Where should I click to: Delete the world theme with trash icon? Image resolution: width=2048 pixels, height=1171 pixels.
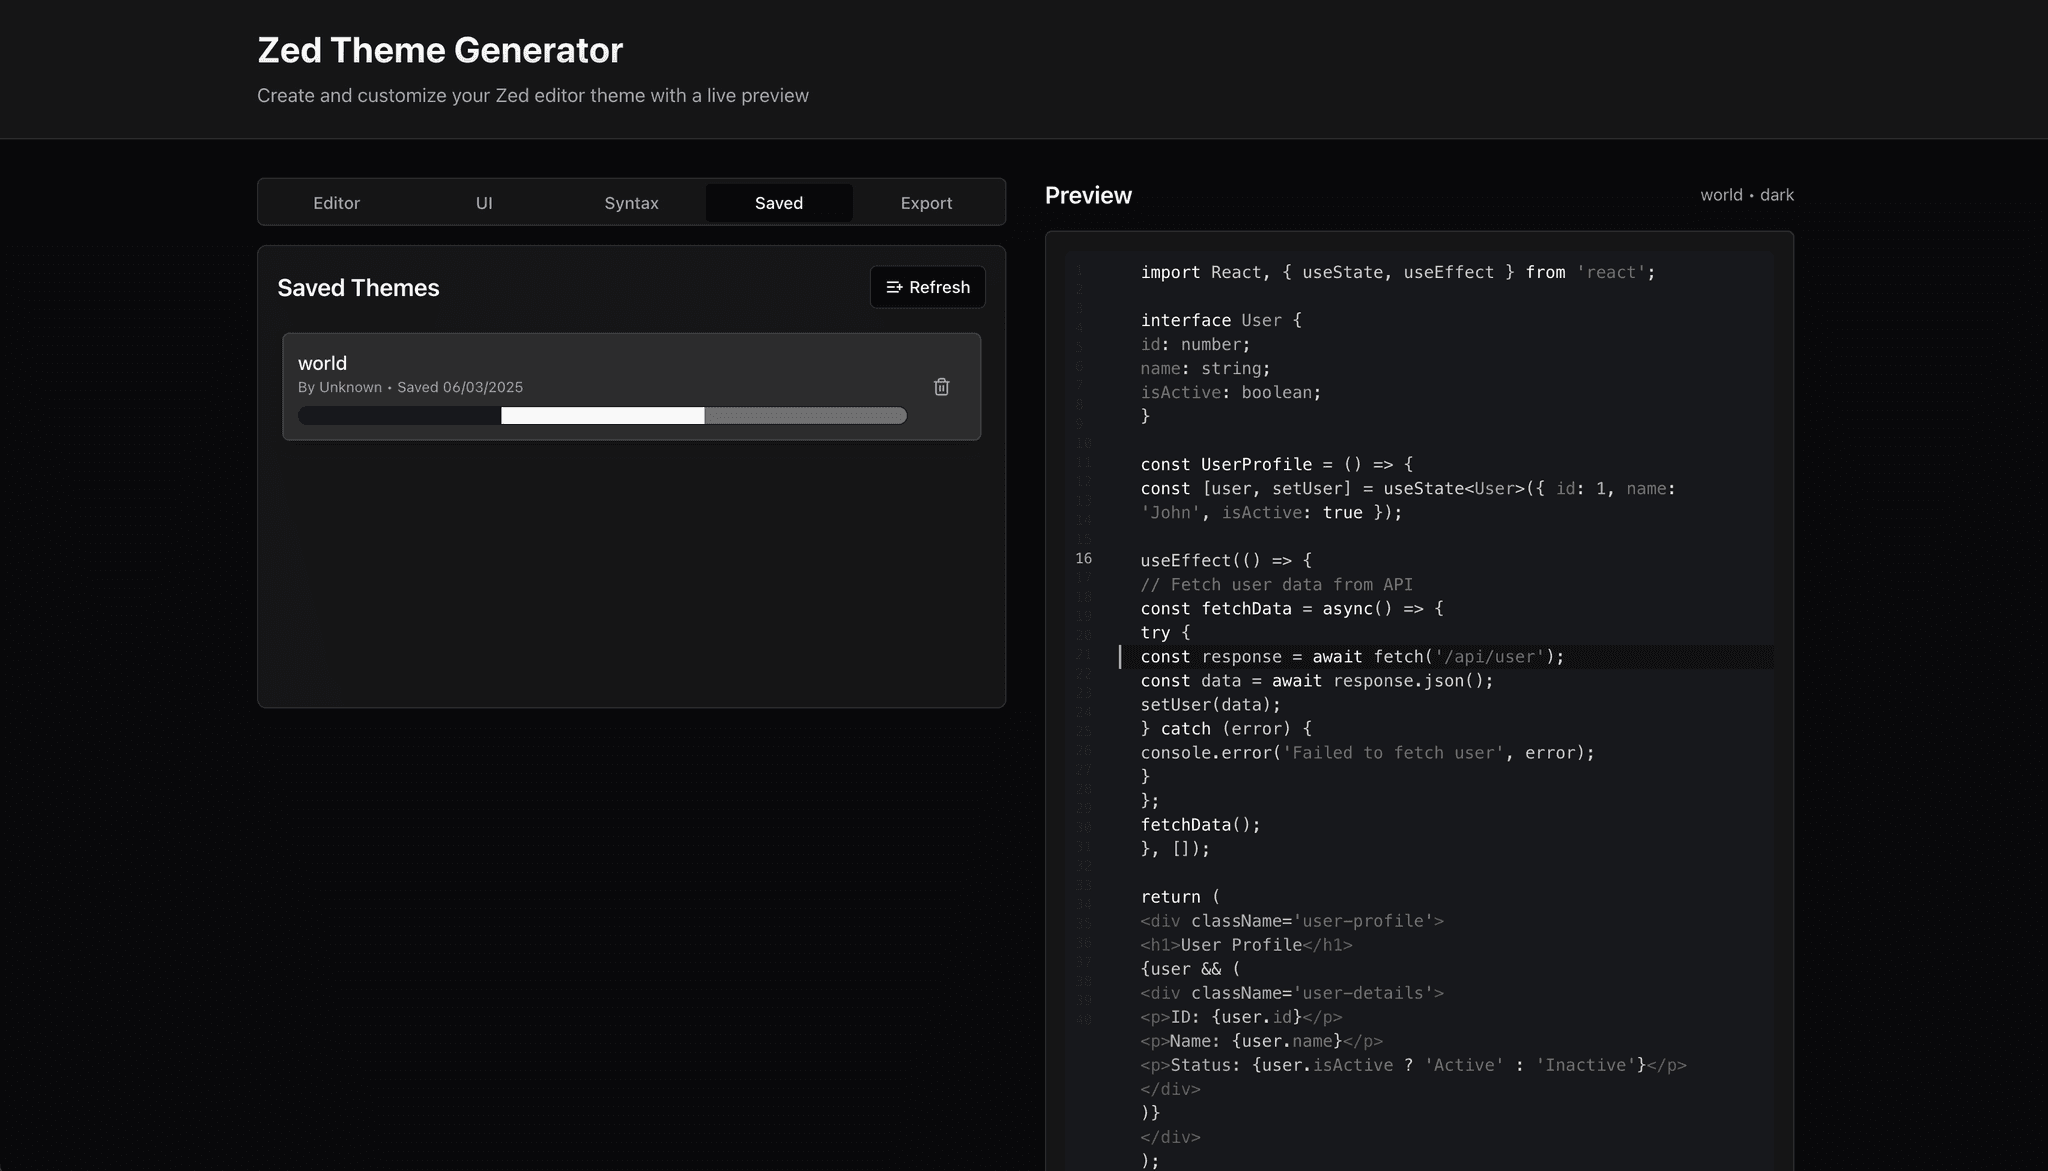tap(941, 387)
